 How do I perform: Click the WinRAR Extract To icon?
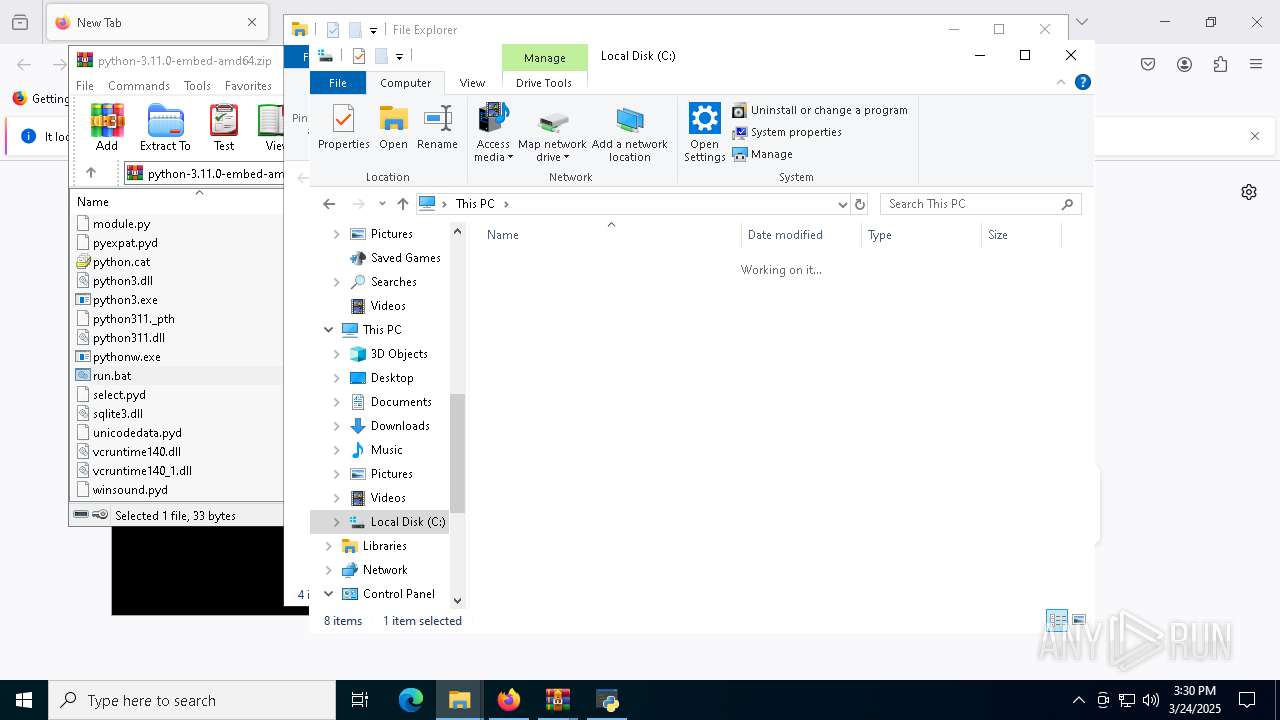165,128
